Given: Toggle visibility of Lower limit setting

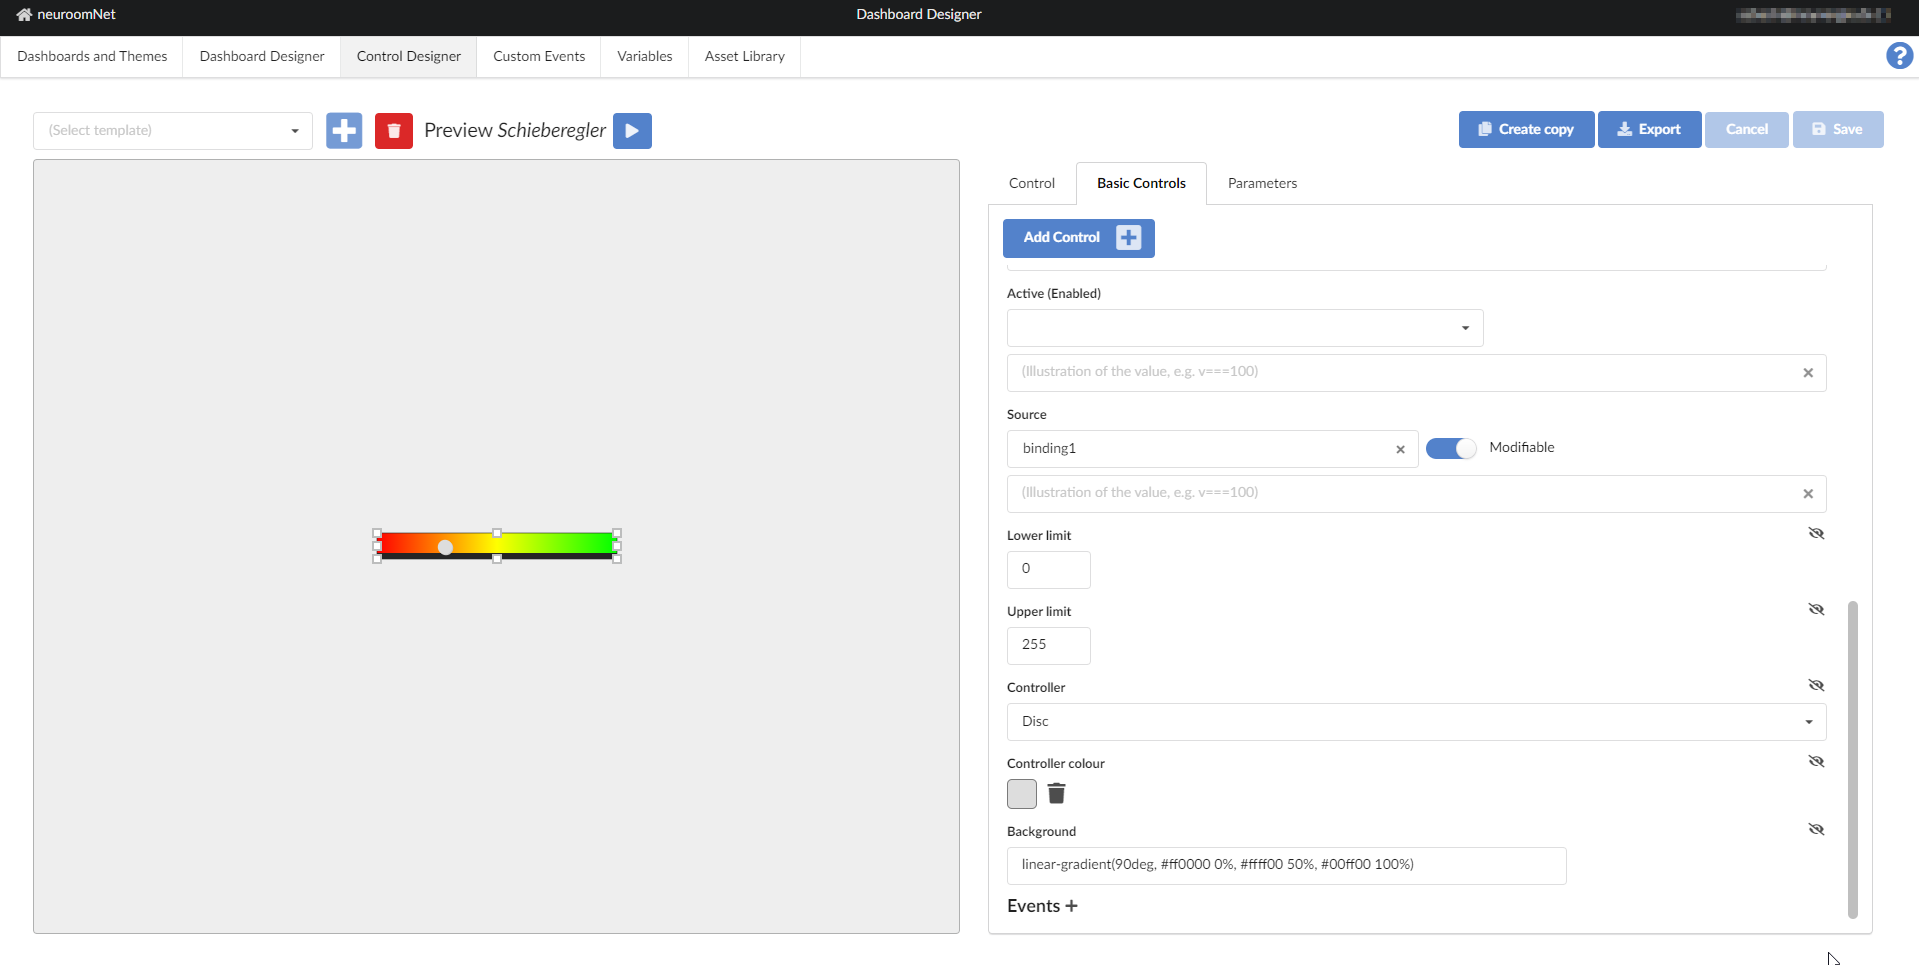Looking at the screenshot, I should [1816, 533].
